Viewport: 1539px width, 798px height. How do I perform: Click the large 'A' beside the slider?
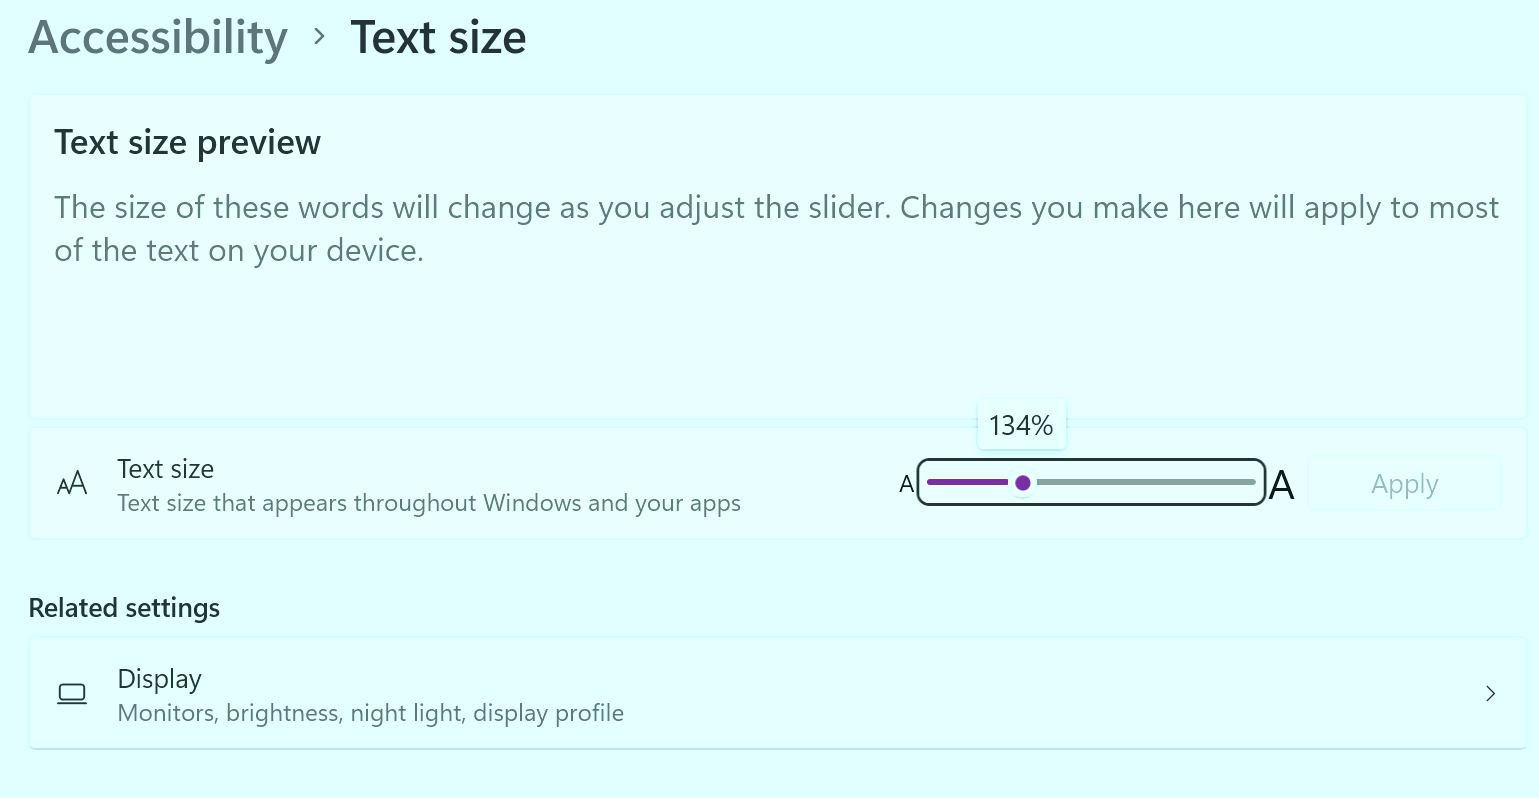click(1283, 484)
